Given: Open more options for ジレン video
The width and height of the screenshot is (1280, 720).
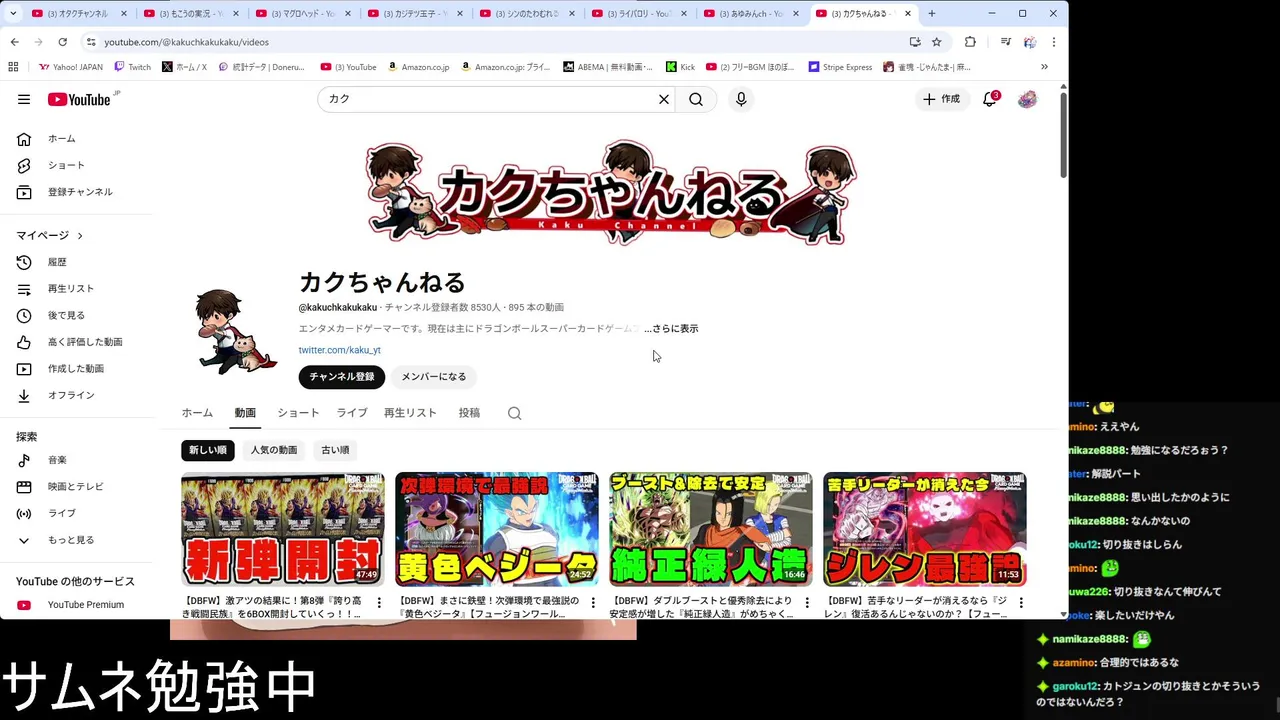Looking at the screenshot, I should pyautogui.click(x=1021, y=603).
